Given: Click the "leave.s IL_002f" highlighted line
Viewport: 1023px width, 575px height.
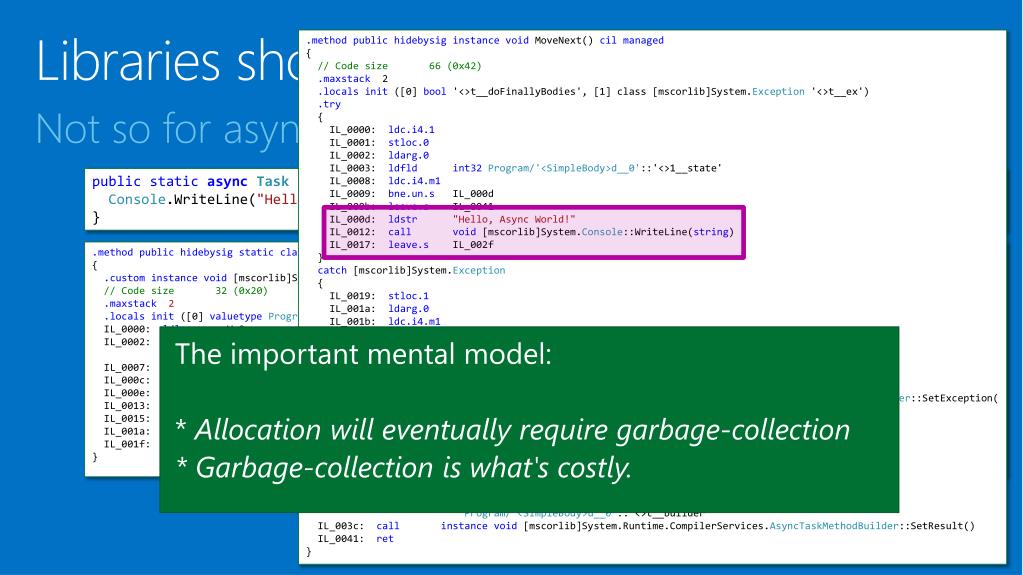Looking at the screenshot, I should (411, 245).
